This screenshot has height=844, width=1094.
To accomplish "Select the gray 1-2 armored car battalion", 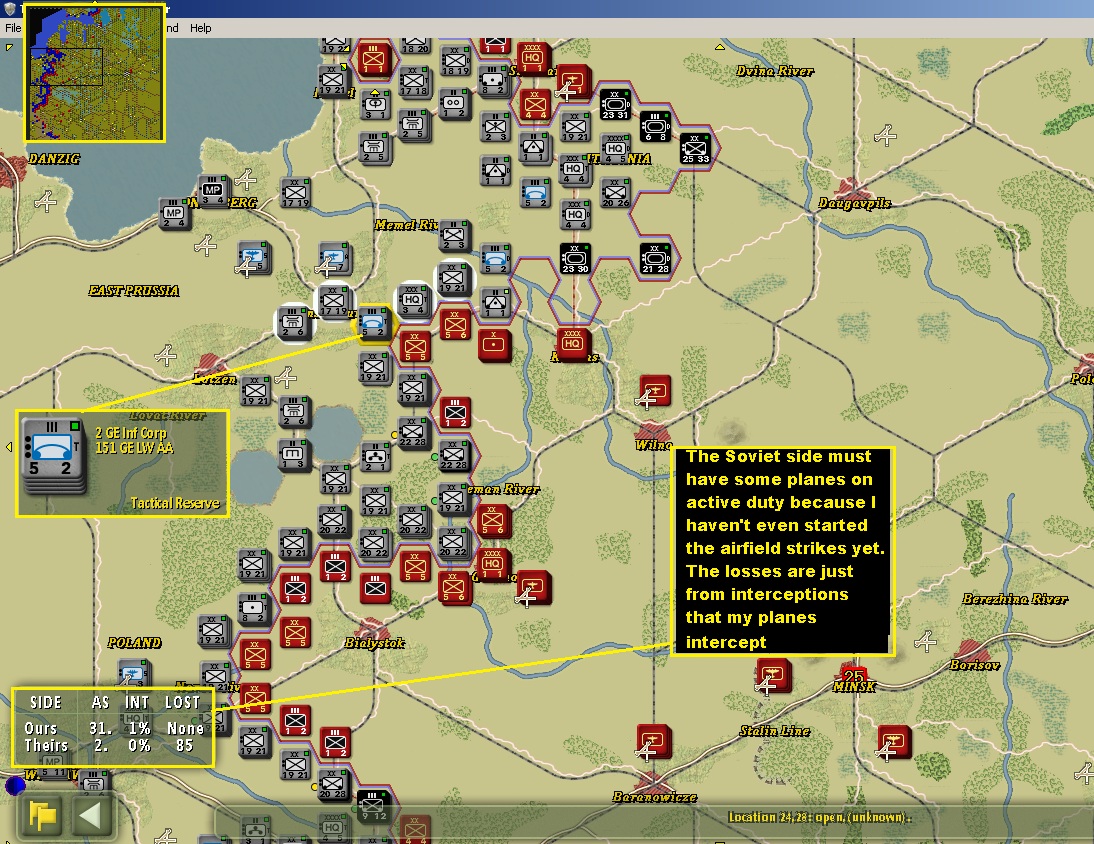I will pos(454,103).
